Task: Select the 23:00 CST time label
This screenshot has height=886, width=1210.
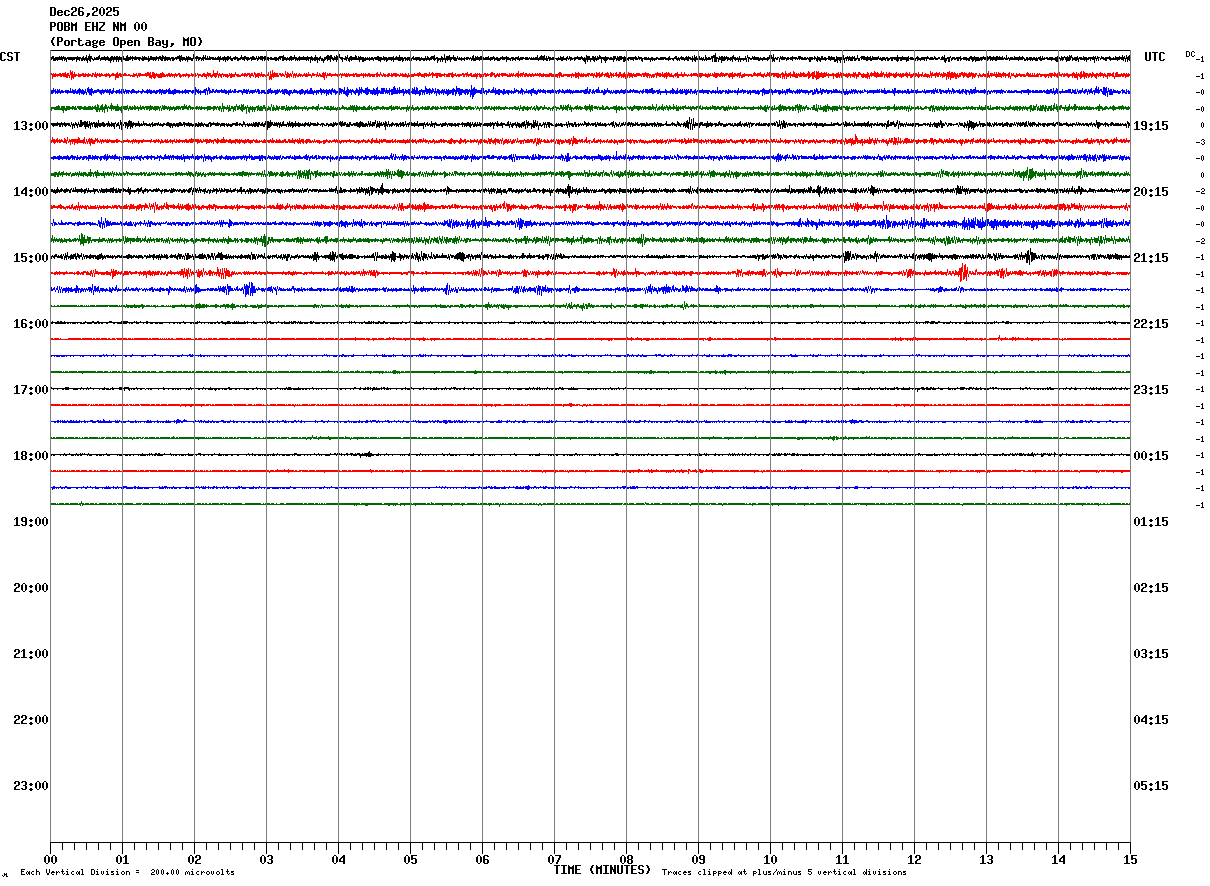Action: pyautogui.click(x=31, y=786)
